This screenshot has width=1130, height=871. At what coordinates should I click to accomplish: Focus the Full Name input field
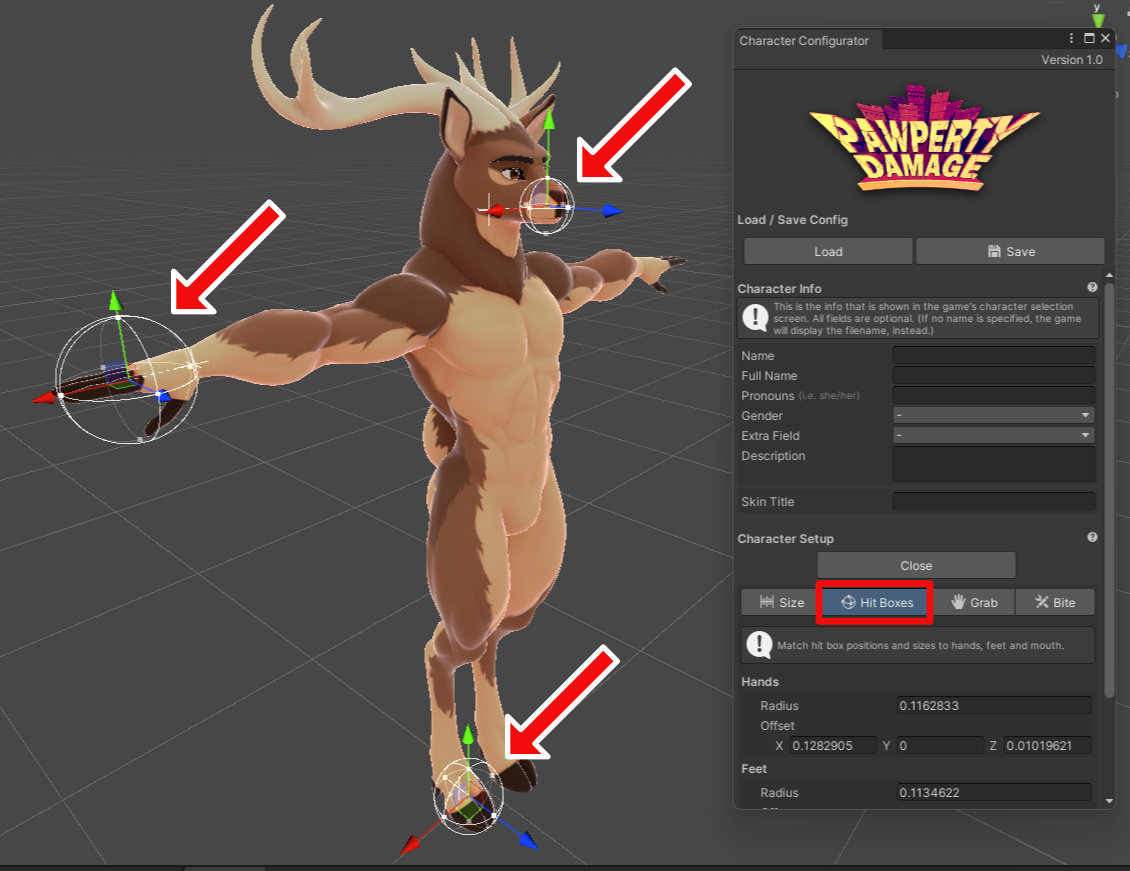pos(994,375)
